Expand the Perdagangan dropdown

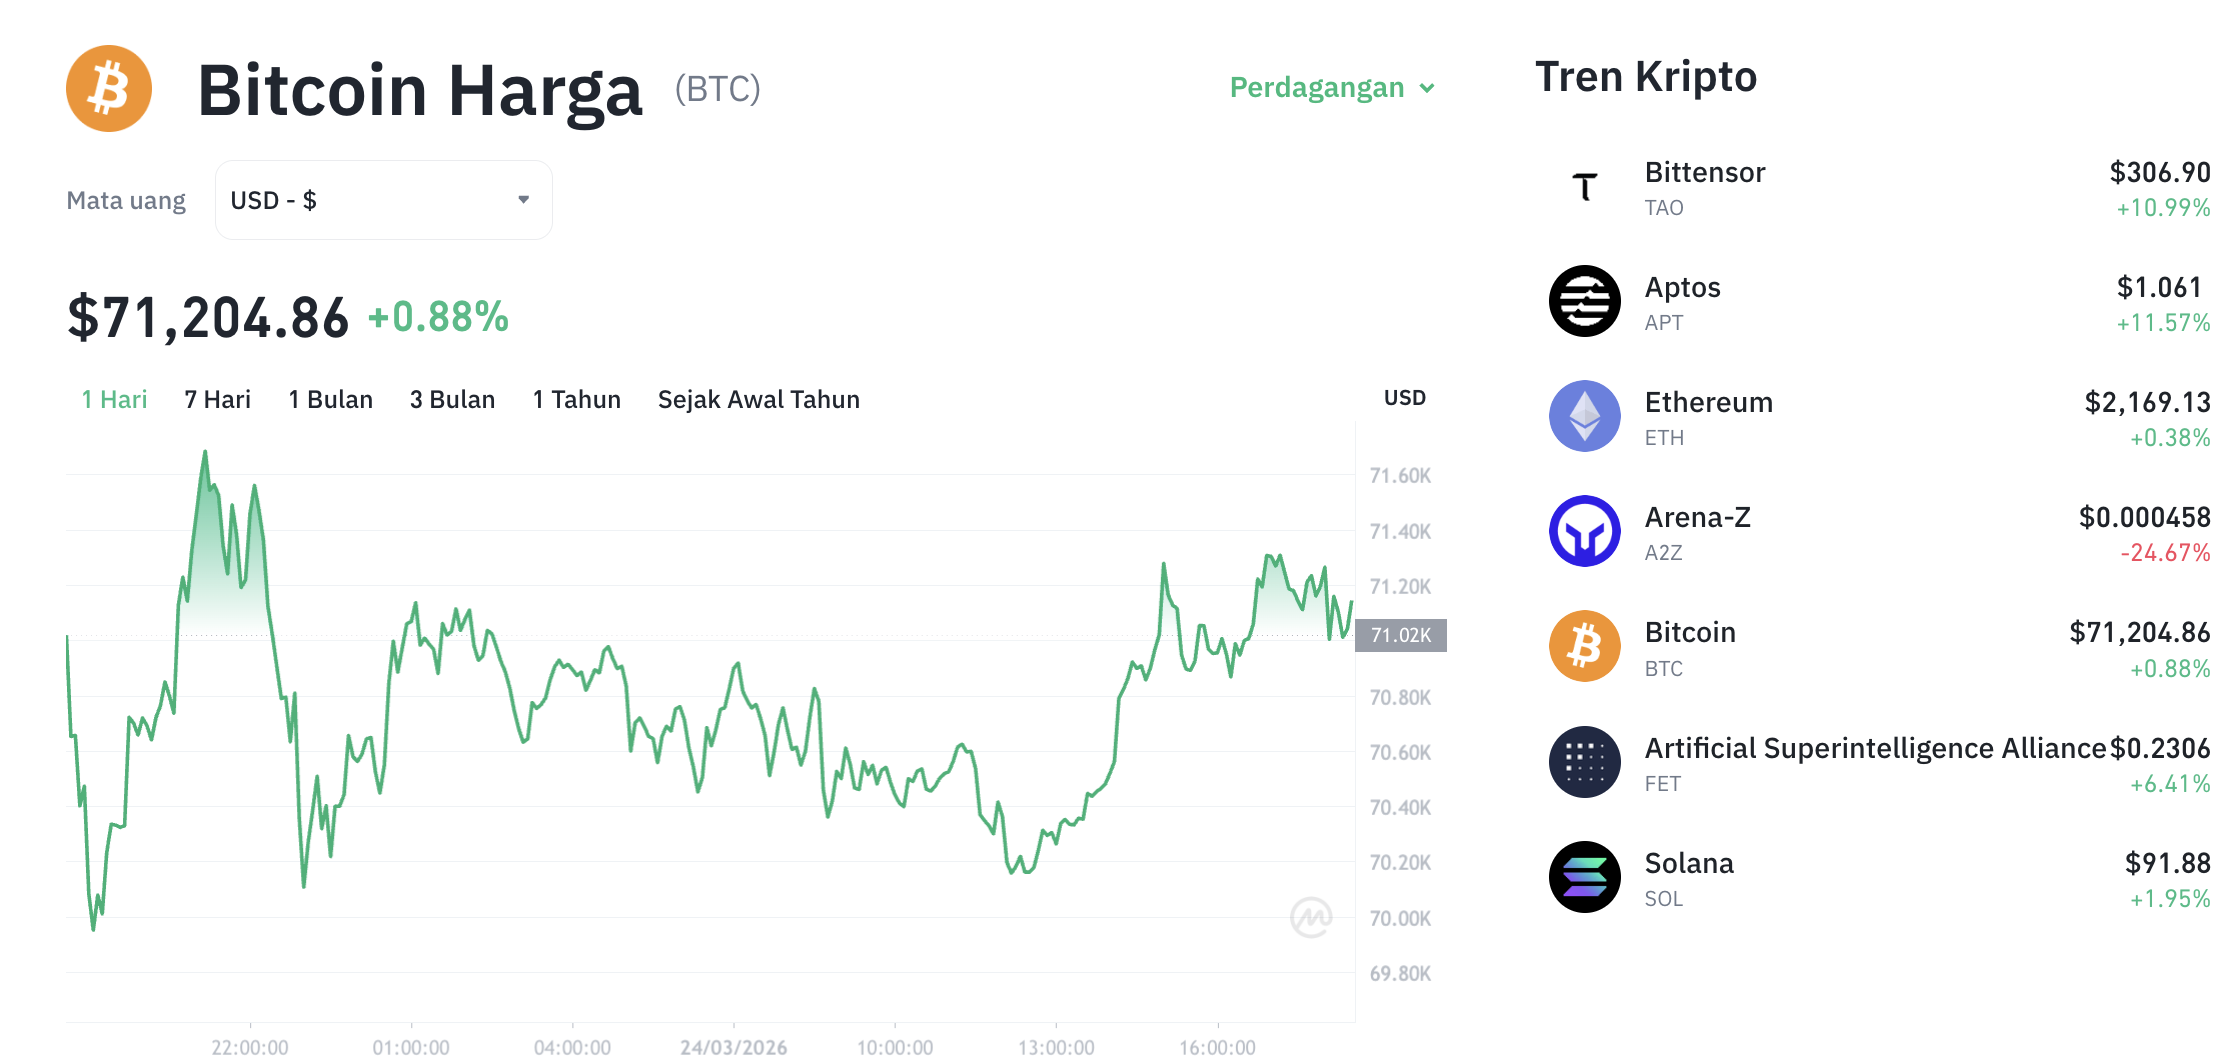pyautogui.click(x=1331, y=88)
